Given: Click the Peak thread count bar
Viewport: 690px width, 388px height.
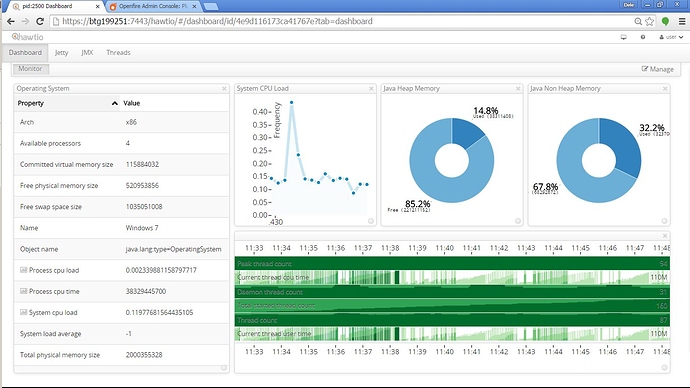Looking at the screenshot, I should pos(452,264).
